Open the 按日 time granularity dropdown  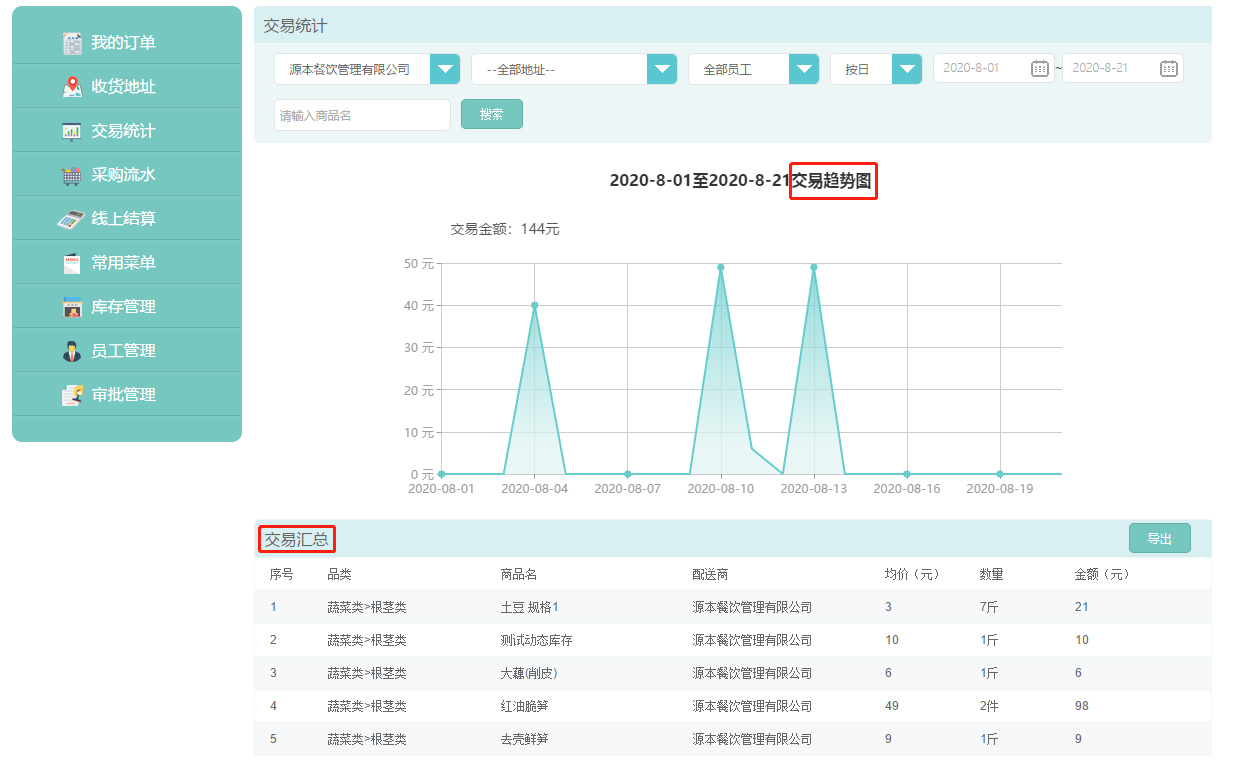click(x=907, y=68)
